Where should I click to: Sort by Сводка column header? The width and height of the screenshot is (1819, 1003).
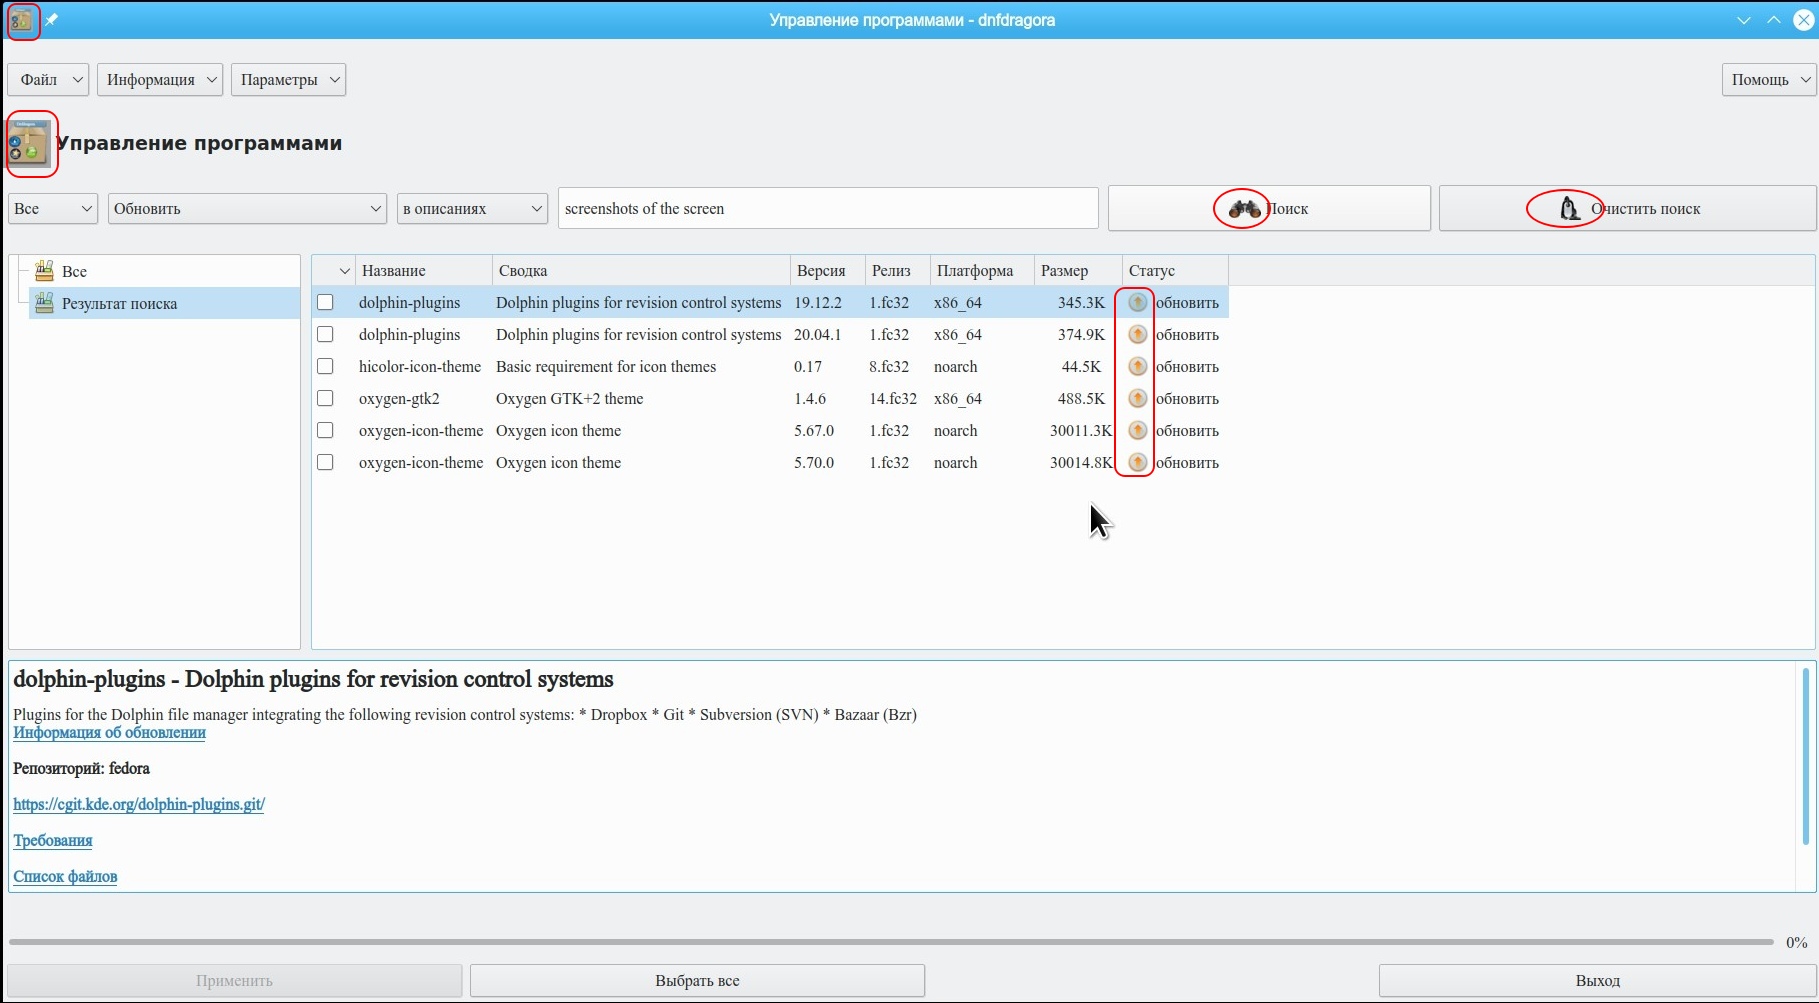point(641,271)
